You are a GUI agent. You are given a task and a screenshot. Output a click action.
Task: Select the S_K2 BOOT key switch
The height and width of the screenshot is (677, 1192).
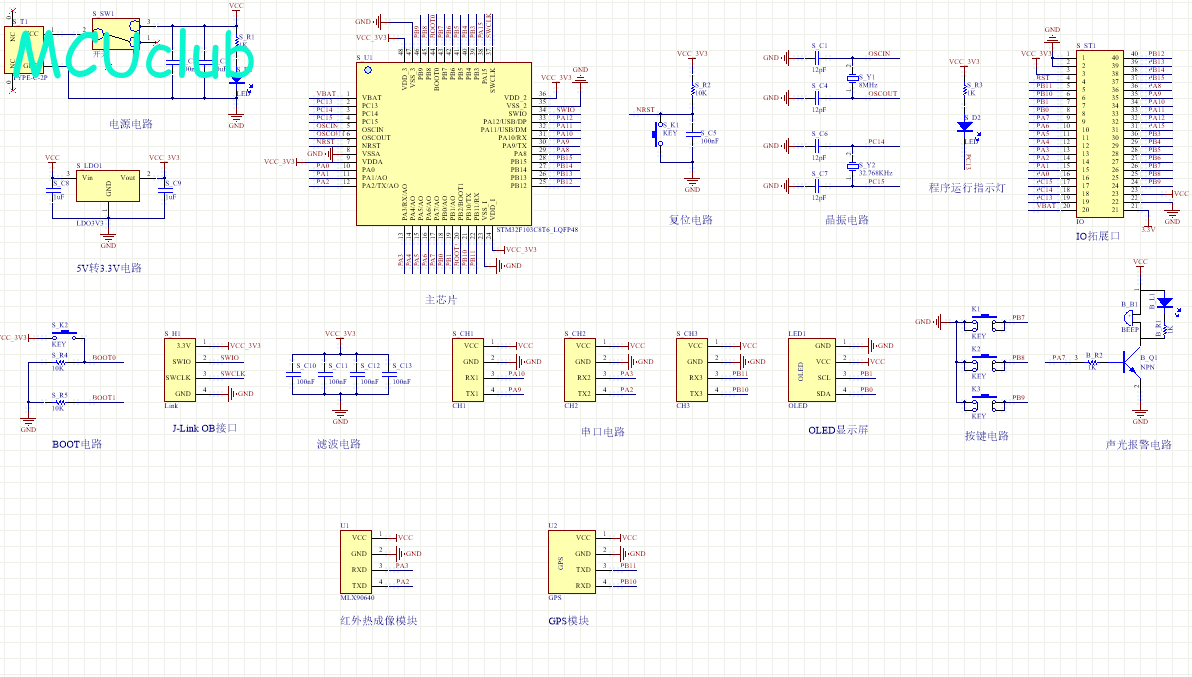pos(63,334)
